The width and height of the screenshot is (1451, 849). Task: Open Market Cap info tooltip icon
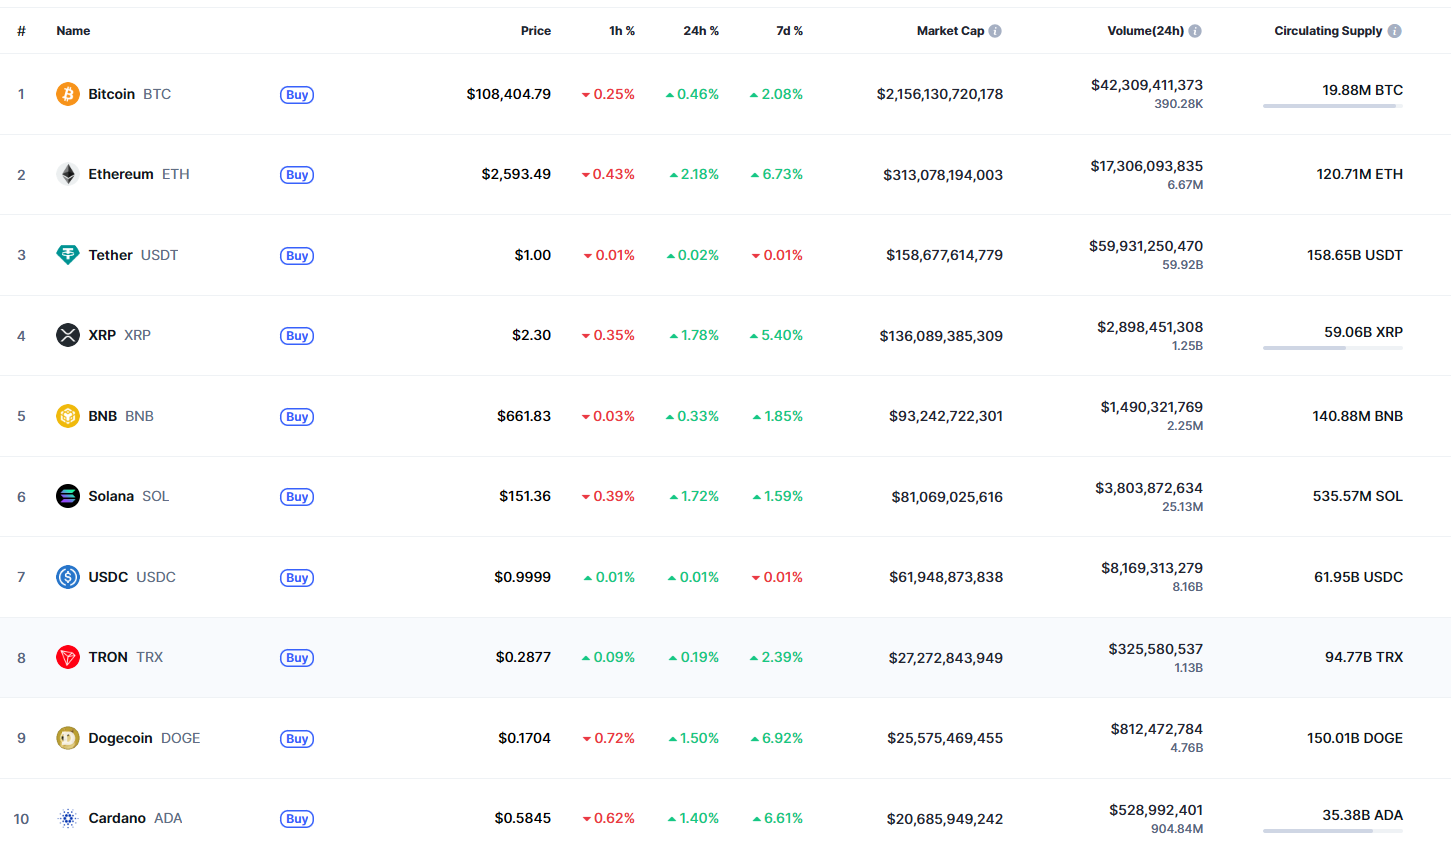click(995, 31)
